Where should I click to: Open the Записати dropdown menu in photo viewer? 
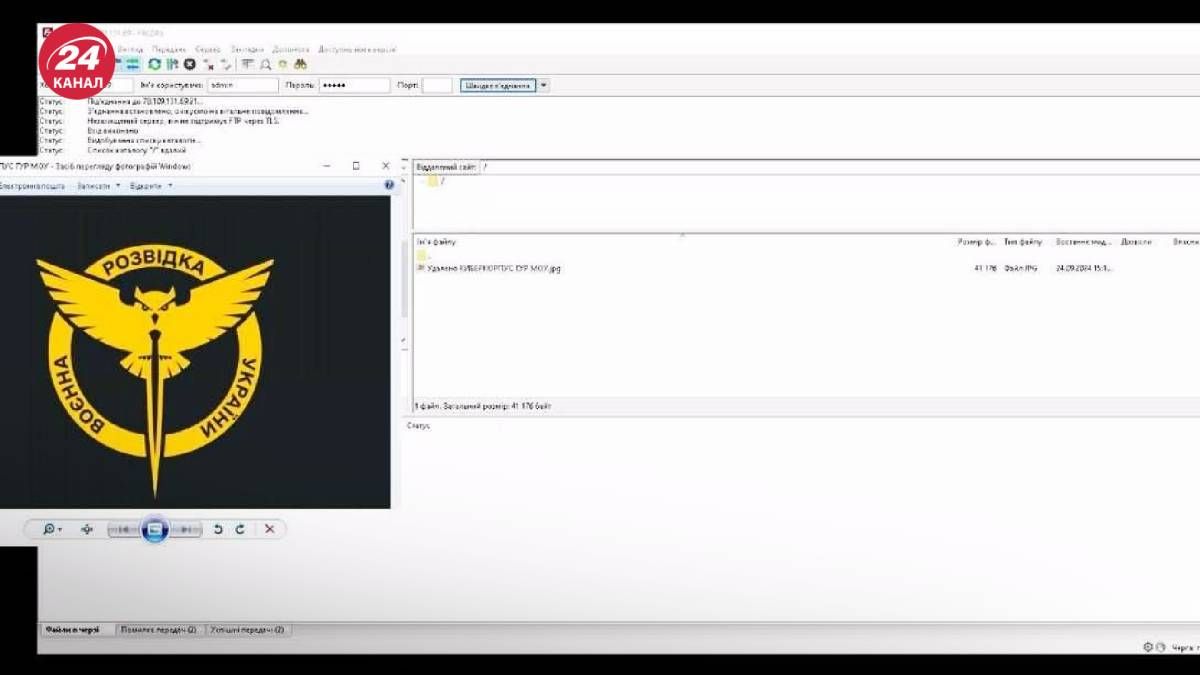98,186
